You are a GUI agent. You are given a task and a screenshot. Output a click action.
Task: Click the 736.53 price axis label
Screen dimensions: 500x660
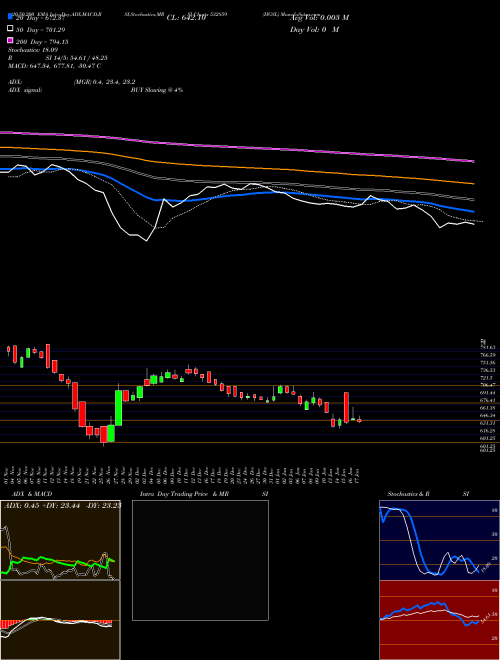pyautogui.click(x=487, y=370)
